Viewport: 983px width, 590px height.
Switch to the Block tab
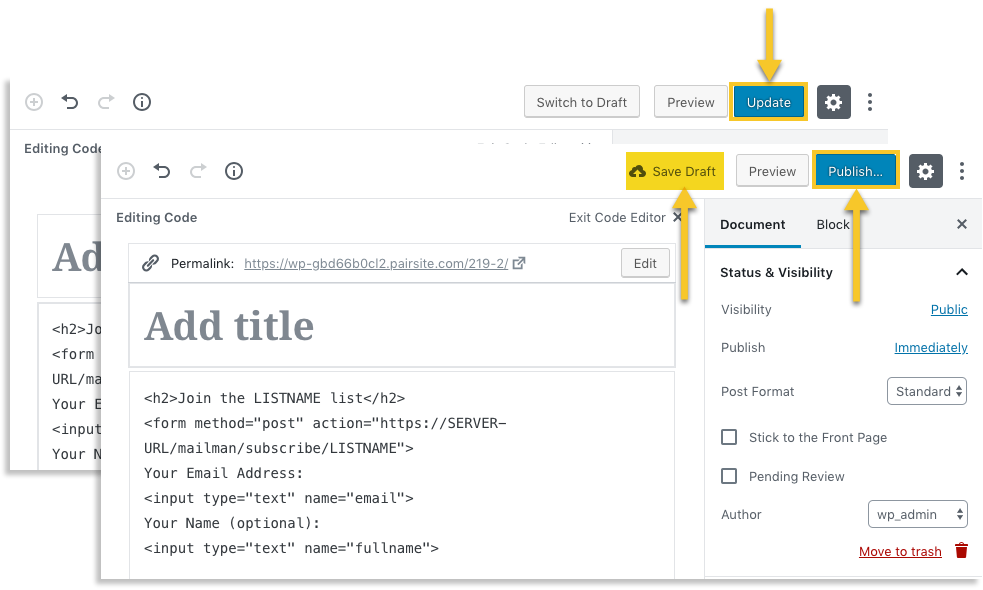click(832, 224)
